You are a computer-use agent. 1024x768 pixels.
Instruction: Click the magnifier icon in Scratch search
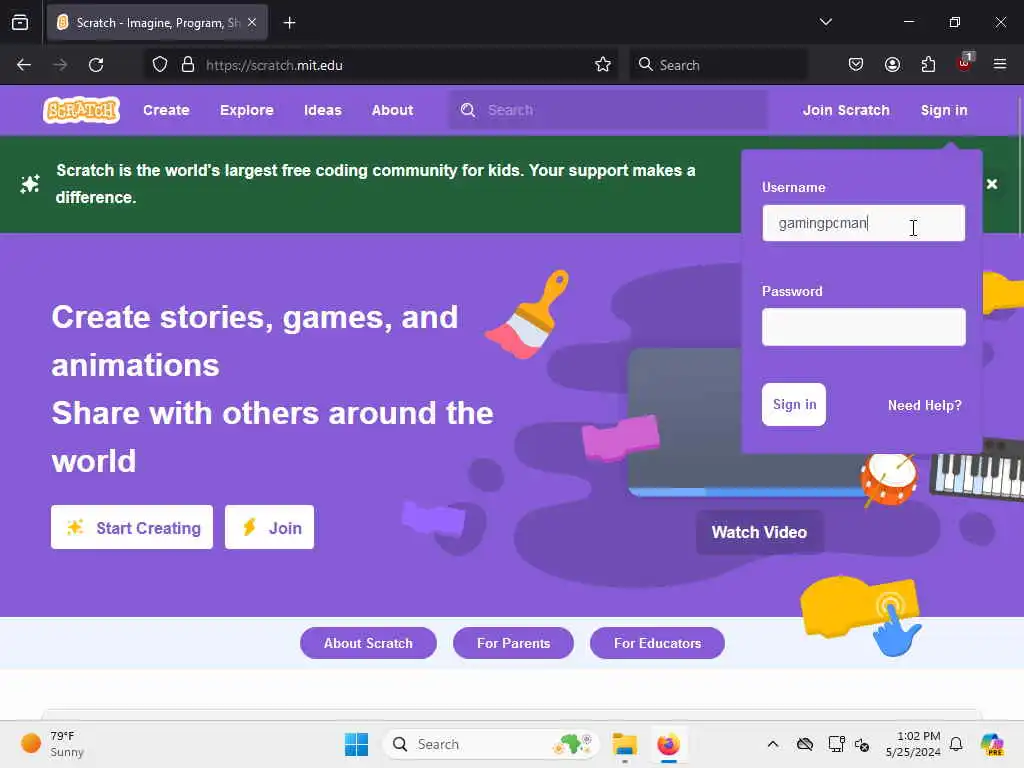[x=468, y=110]
